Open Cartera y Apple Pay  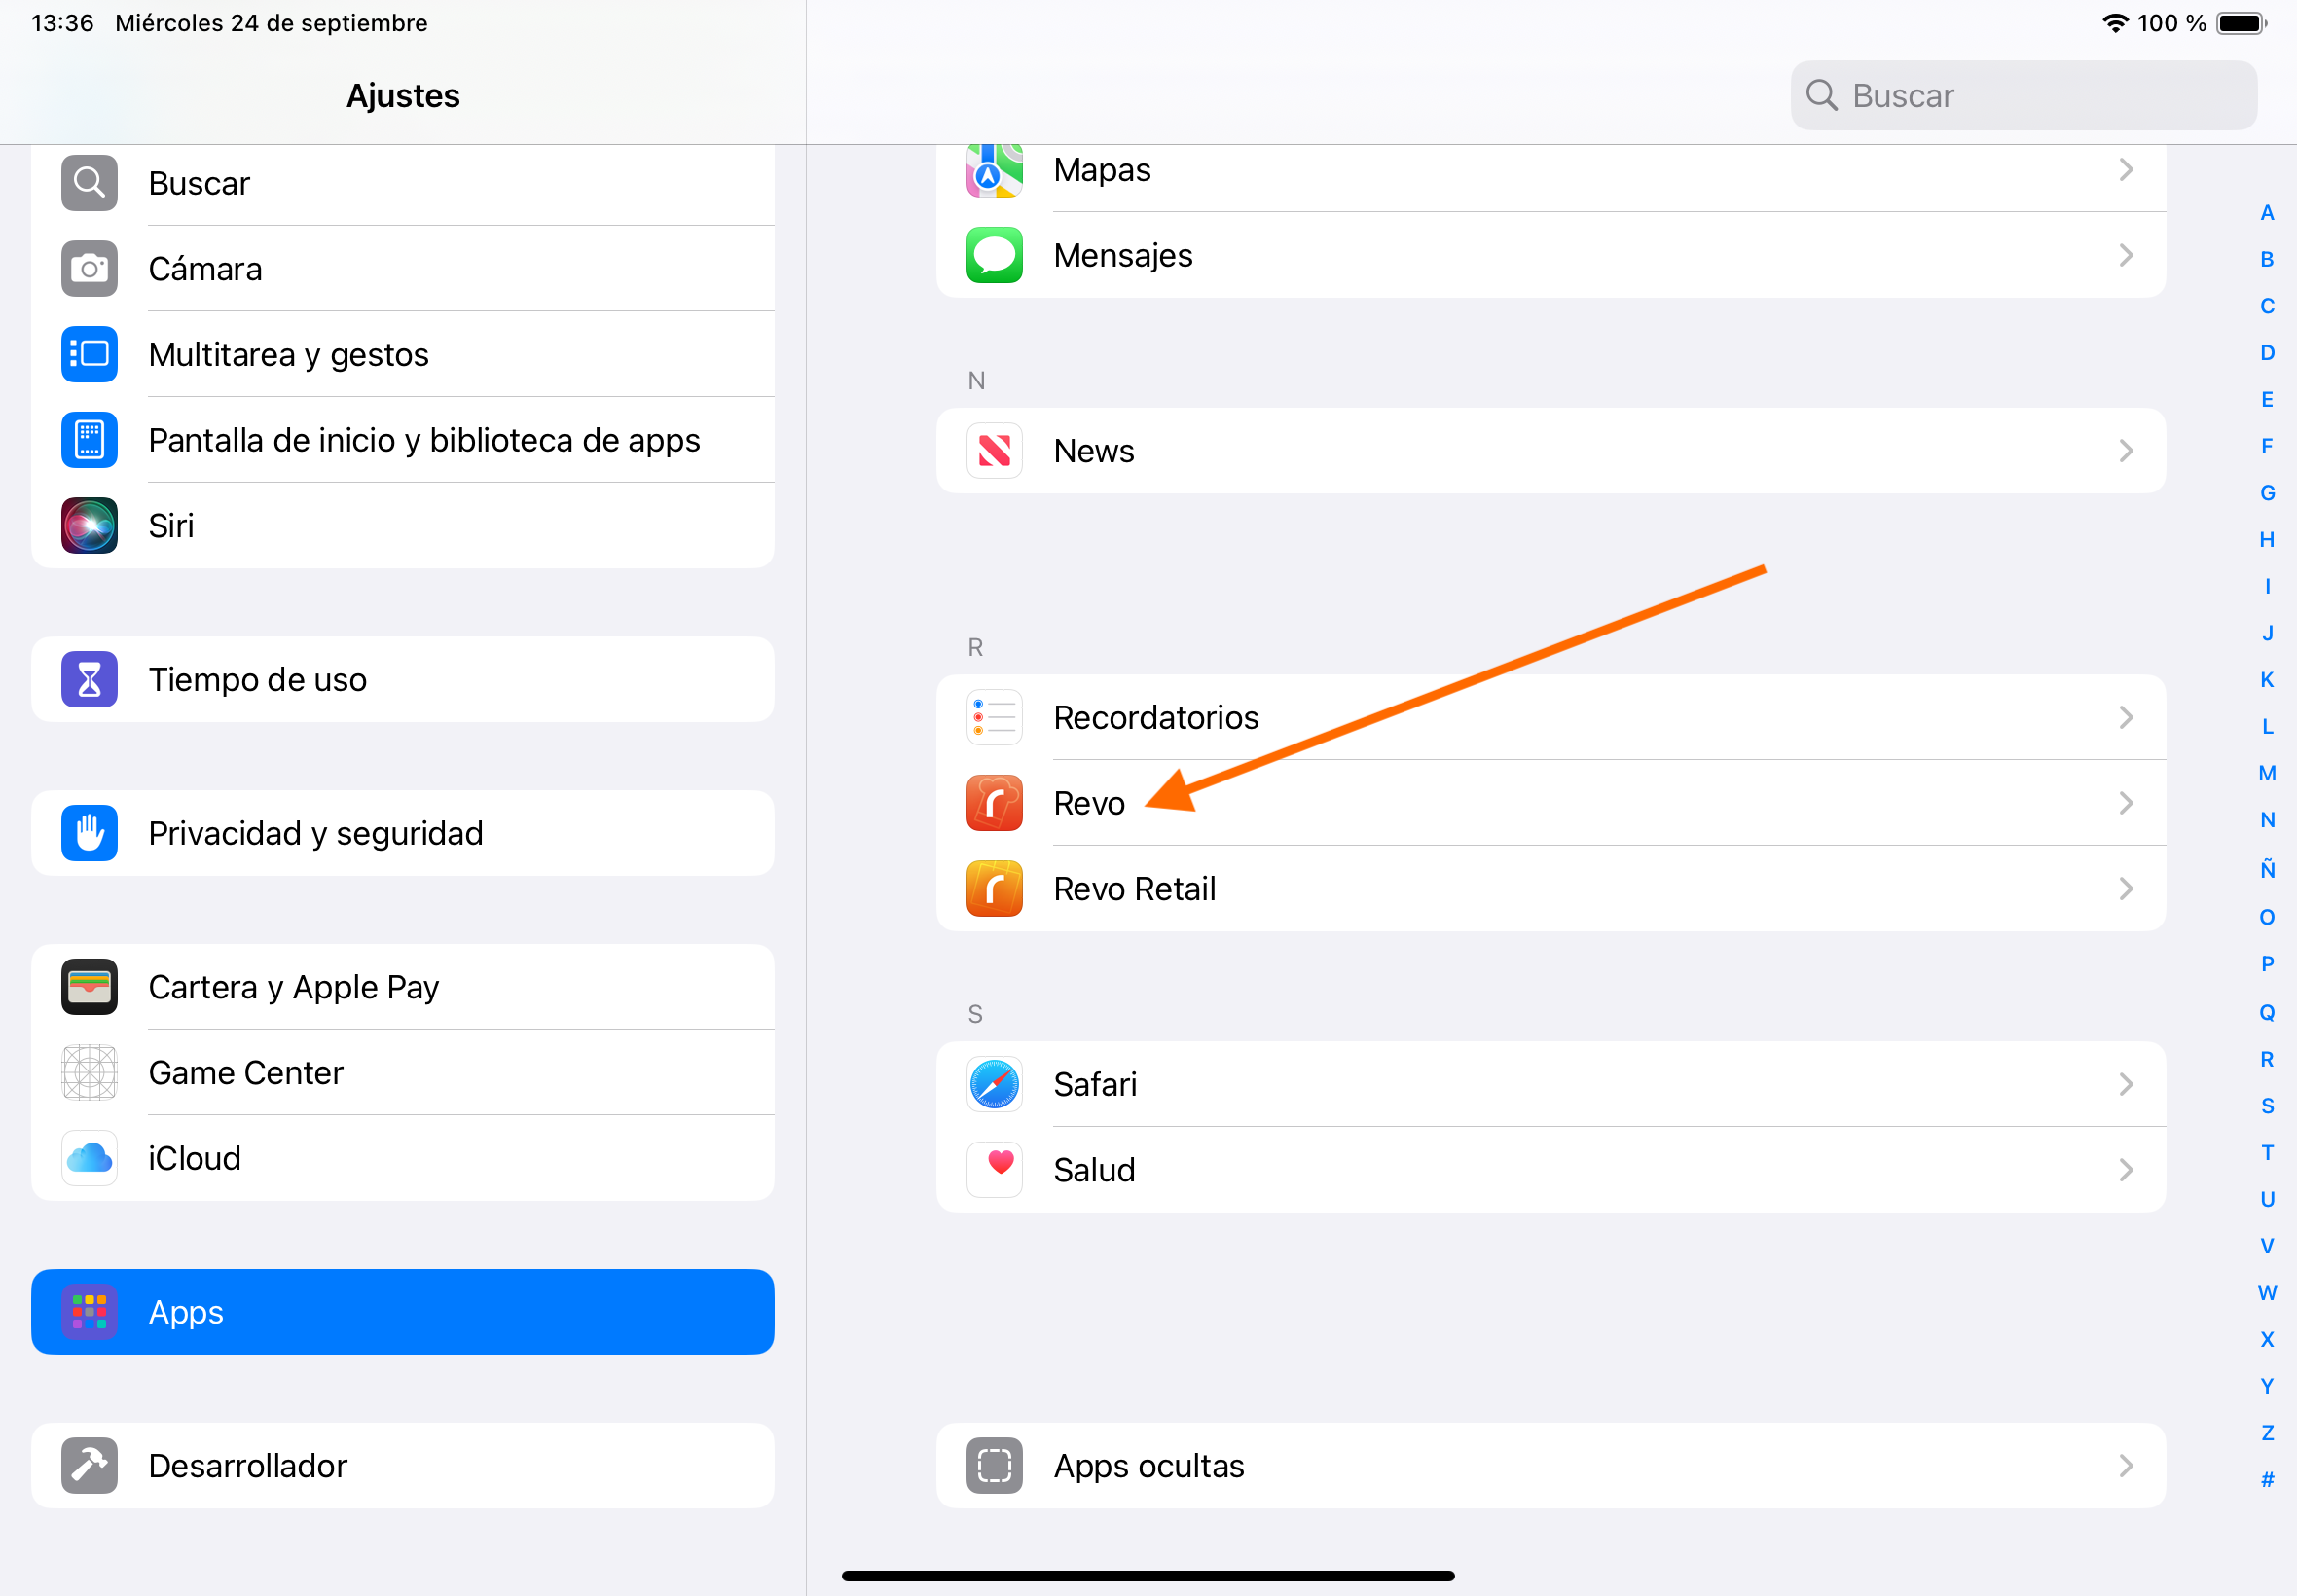click(x=402, y=987)
